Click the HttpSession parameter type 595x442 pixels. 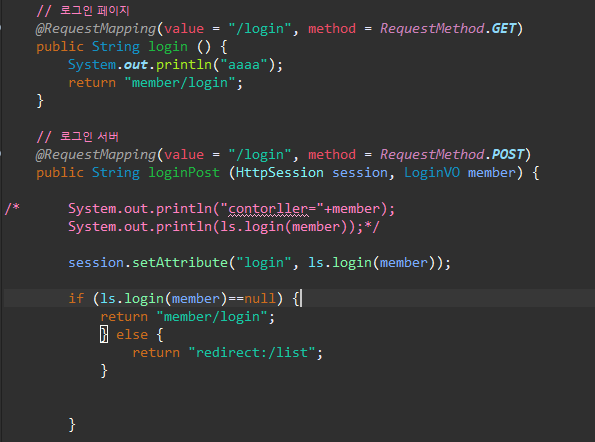279,173
